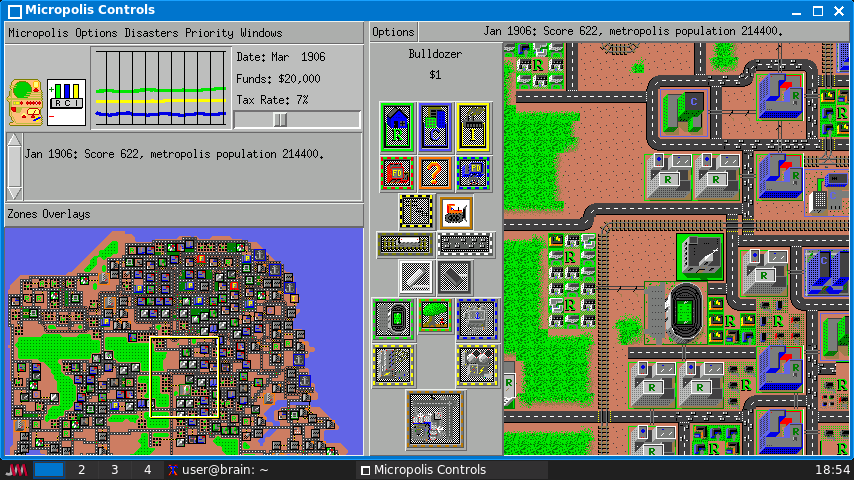
Task: Choose the Fire Department tool
Action: tap(397, 173)
